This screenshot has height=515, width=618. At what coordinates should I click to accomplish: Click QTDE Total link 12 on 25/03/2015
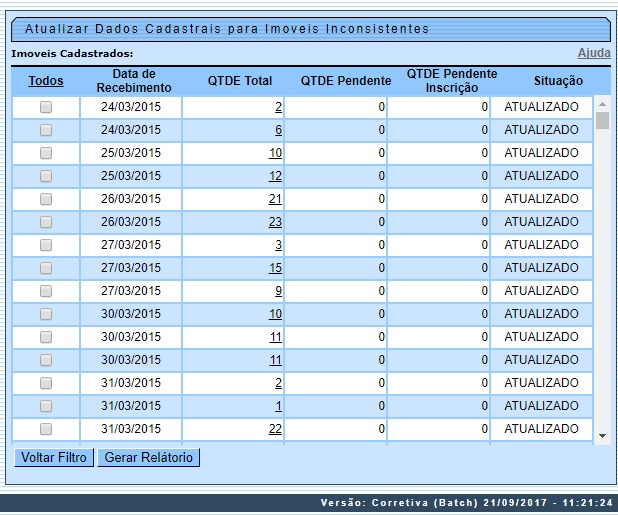tap(275, 176)
